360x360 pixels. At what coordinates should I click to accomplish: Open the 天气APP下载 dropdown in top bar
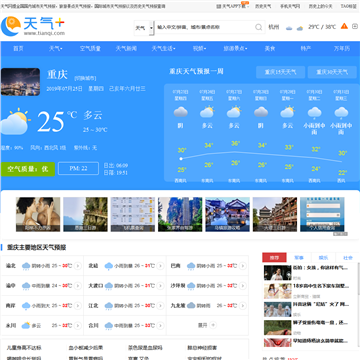point(233,6)
